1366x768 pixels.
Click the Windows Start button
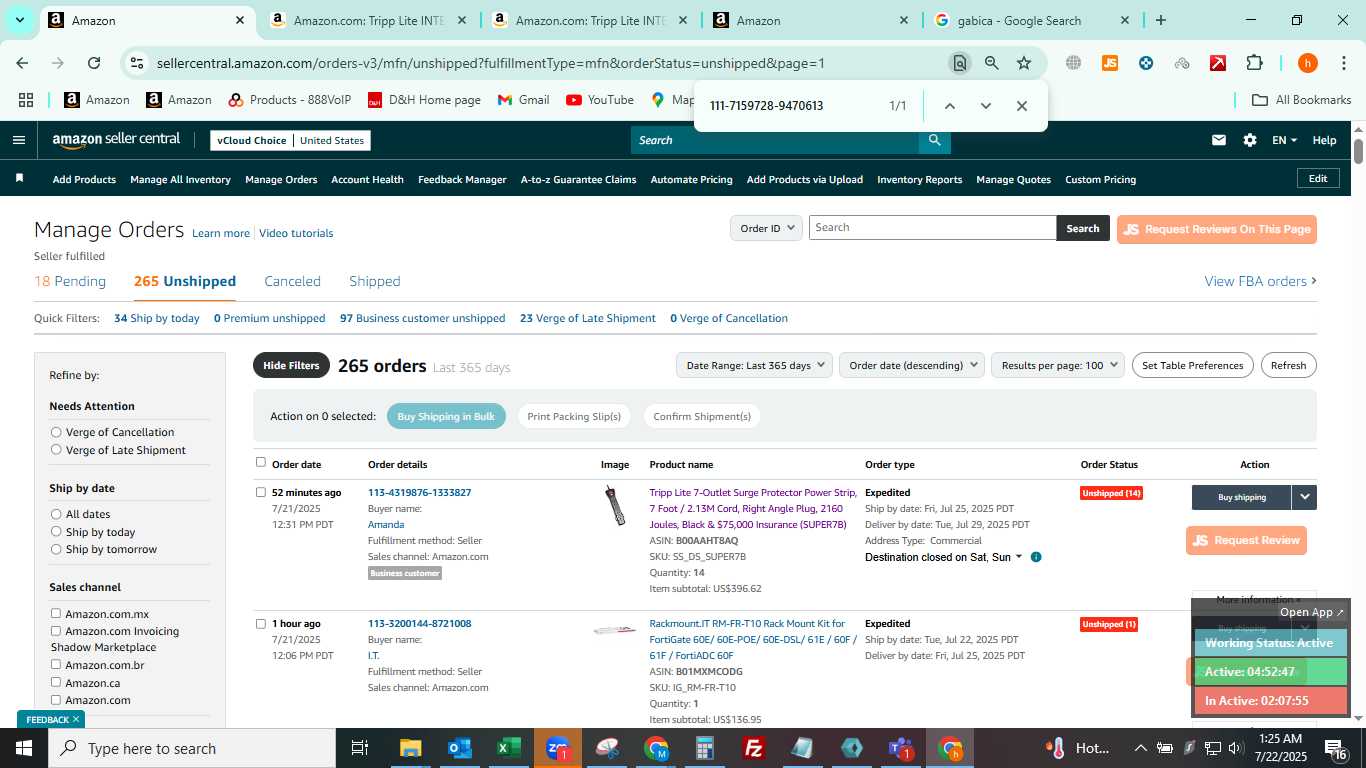pos(23,748)
